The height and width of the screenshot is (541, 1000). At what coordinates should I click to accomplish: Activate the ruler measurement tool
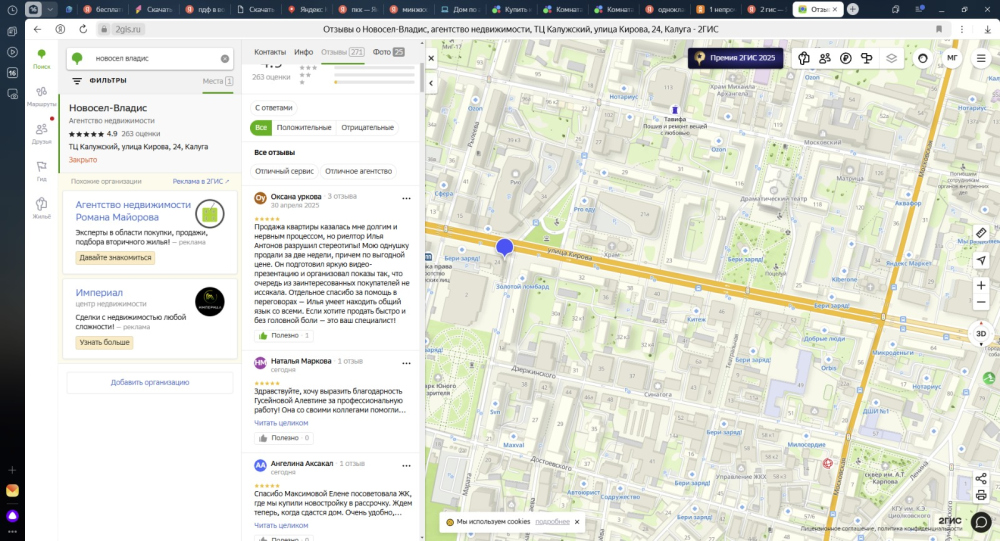tap(981, 233)
